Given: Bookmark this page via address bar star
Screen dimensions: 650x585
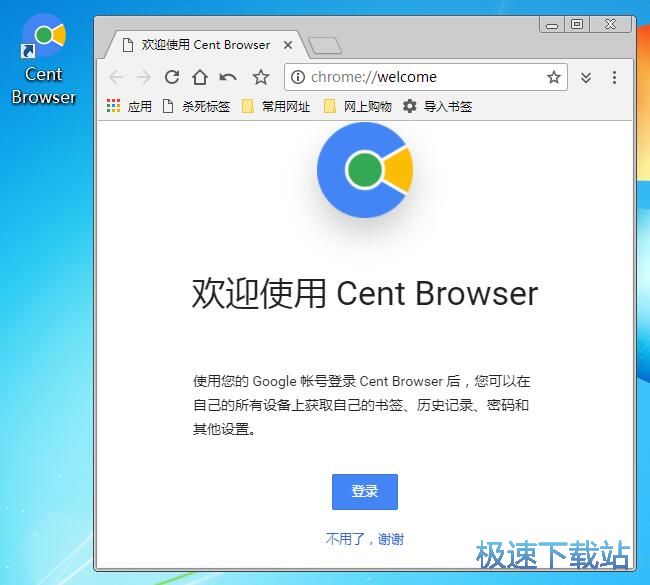Looking at the screenshot, I should 554,77.
